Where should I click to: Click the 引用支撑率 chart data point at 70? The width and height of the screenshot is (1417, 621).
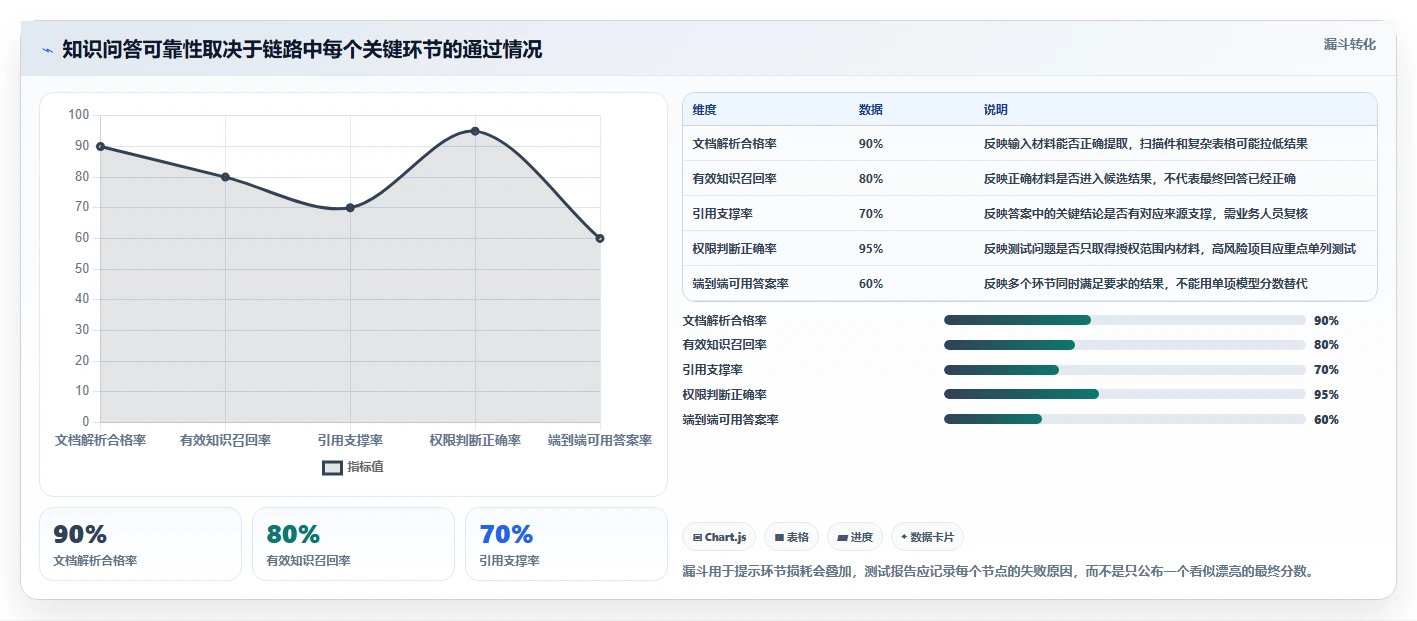pyautogui.click(x=350, y=208)
